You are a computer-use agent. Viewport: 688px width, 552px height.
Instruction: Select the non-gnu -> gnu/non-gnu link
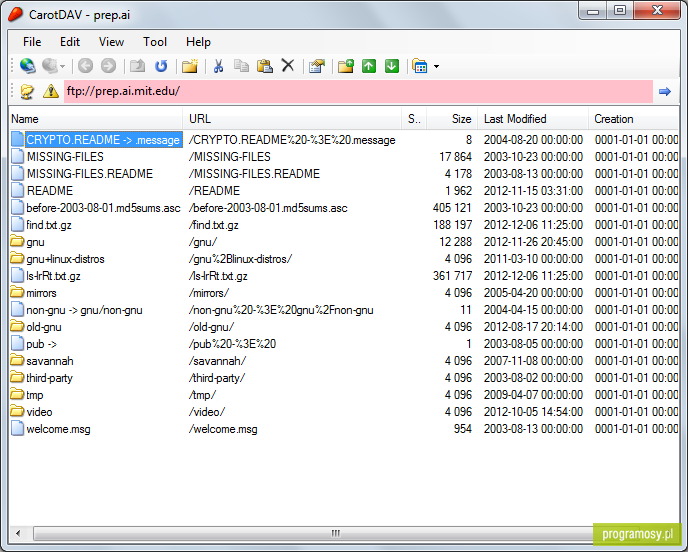point(84,310)
